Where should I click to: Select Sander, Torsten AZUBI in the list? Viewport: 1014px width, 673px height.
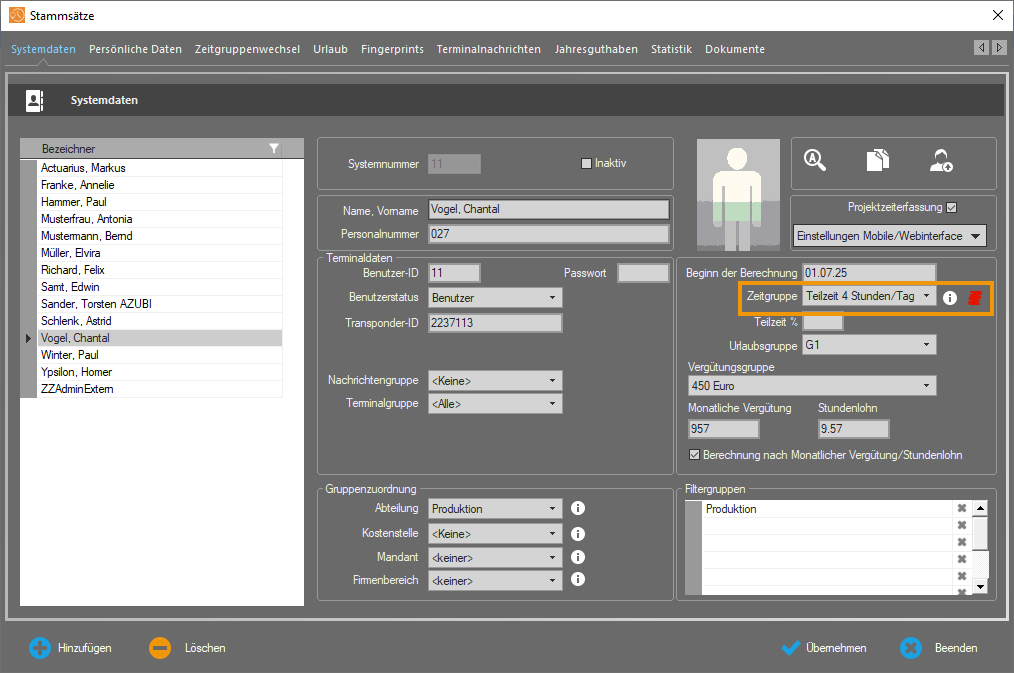[x=96, y=304]
